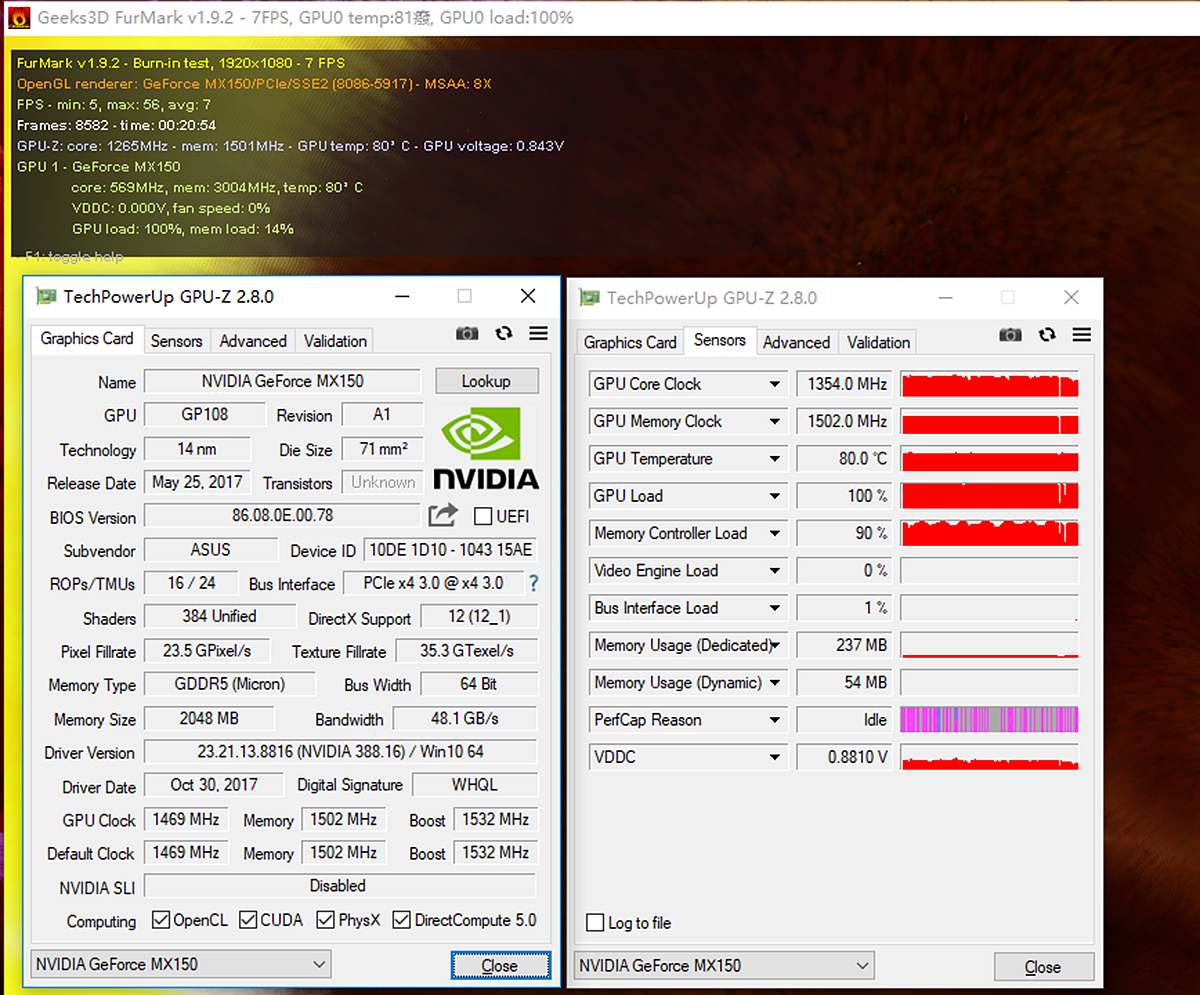Open PerfCap Reason sensor dropdown

(x=774, y=720)
